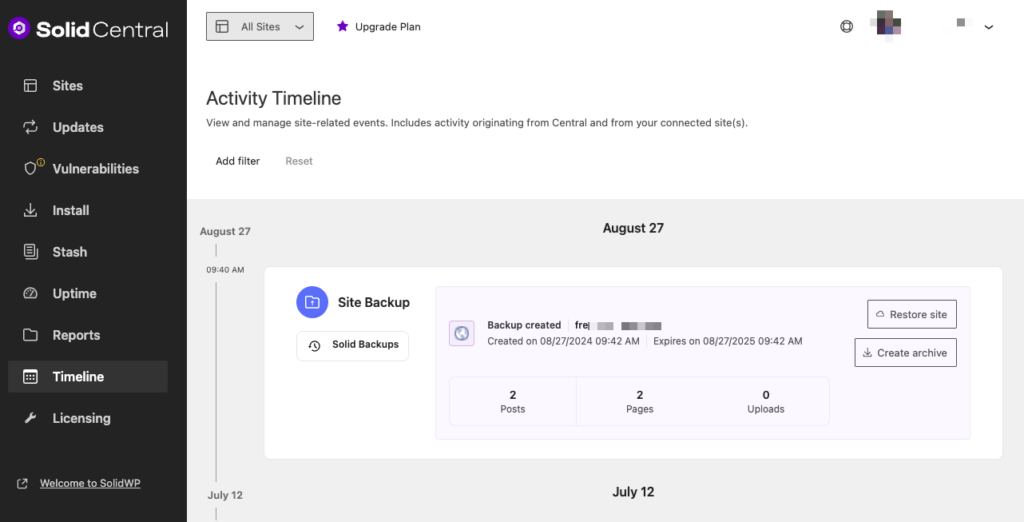Select the Timeline menu item
1024x522 pixels.
click(x=78, y=377)
